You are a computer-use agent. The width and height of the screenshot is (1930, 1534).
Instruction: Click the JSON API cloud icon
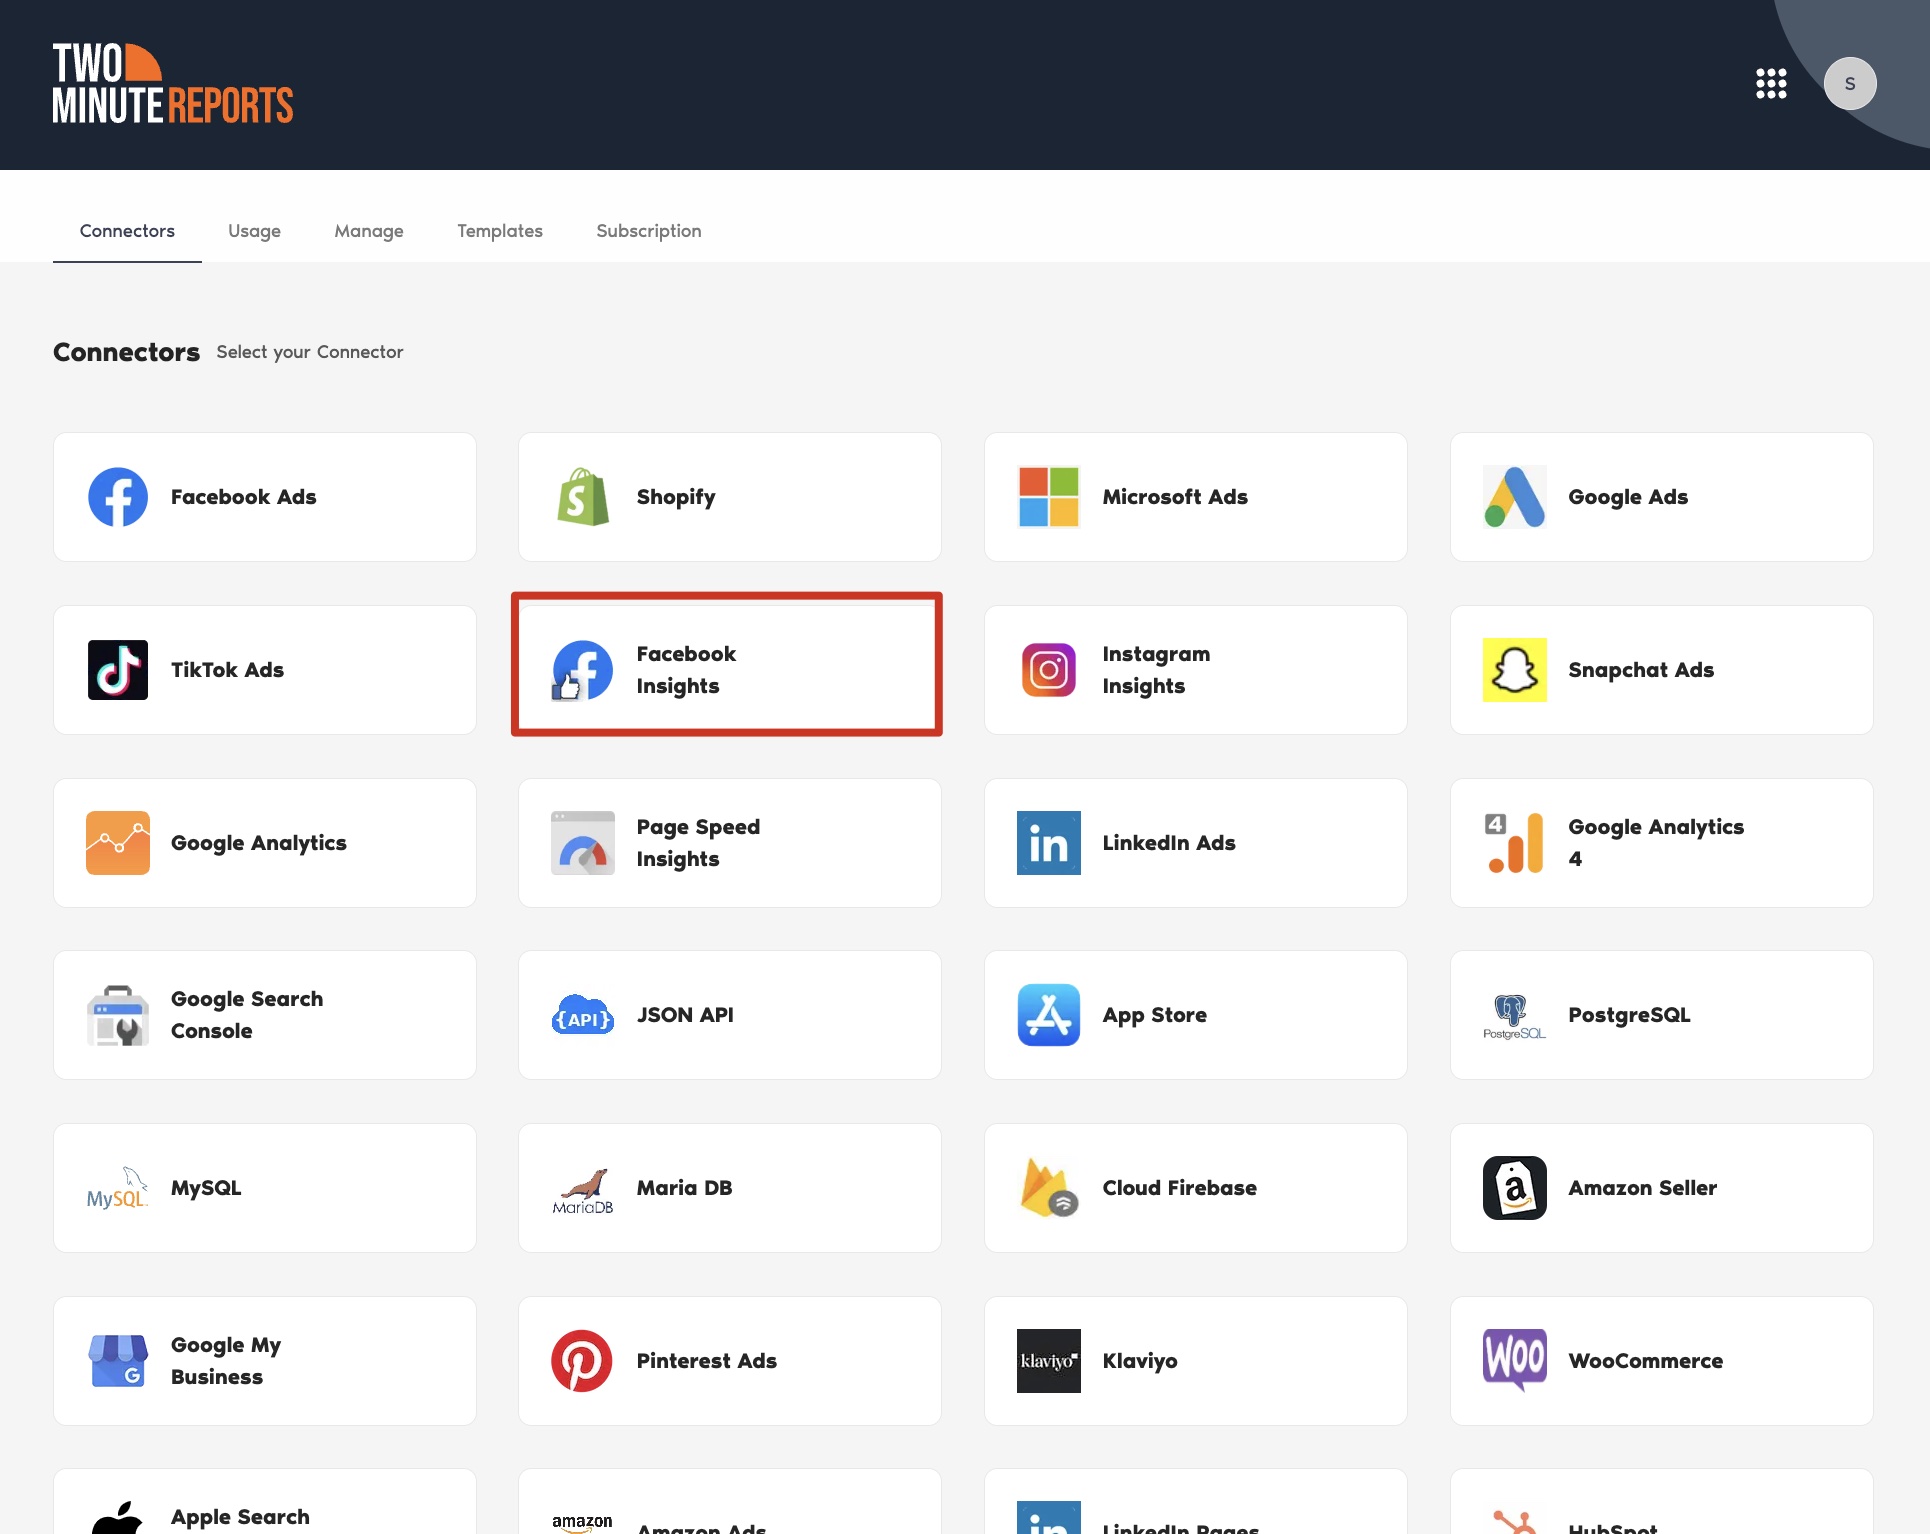point(583,1015)
